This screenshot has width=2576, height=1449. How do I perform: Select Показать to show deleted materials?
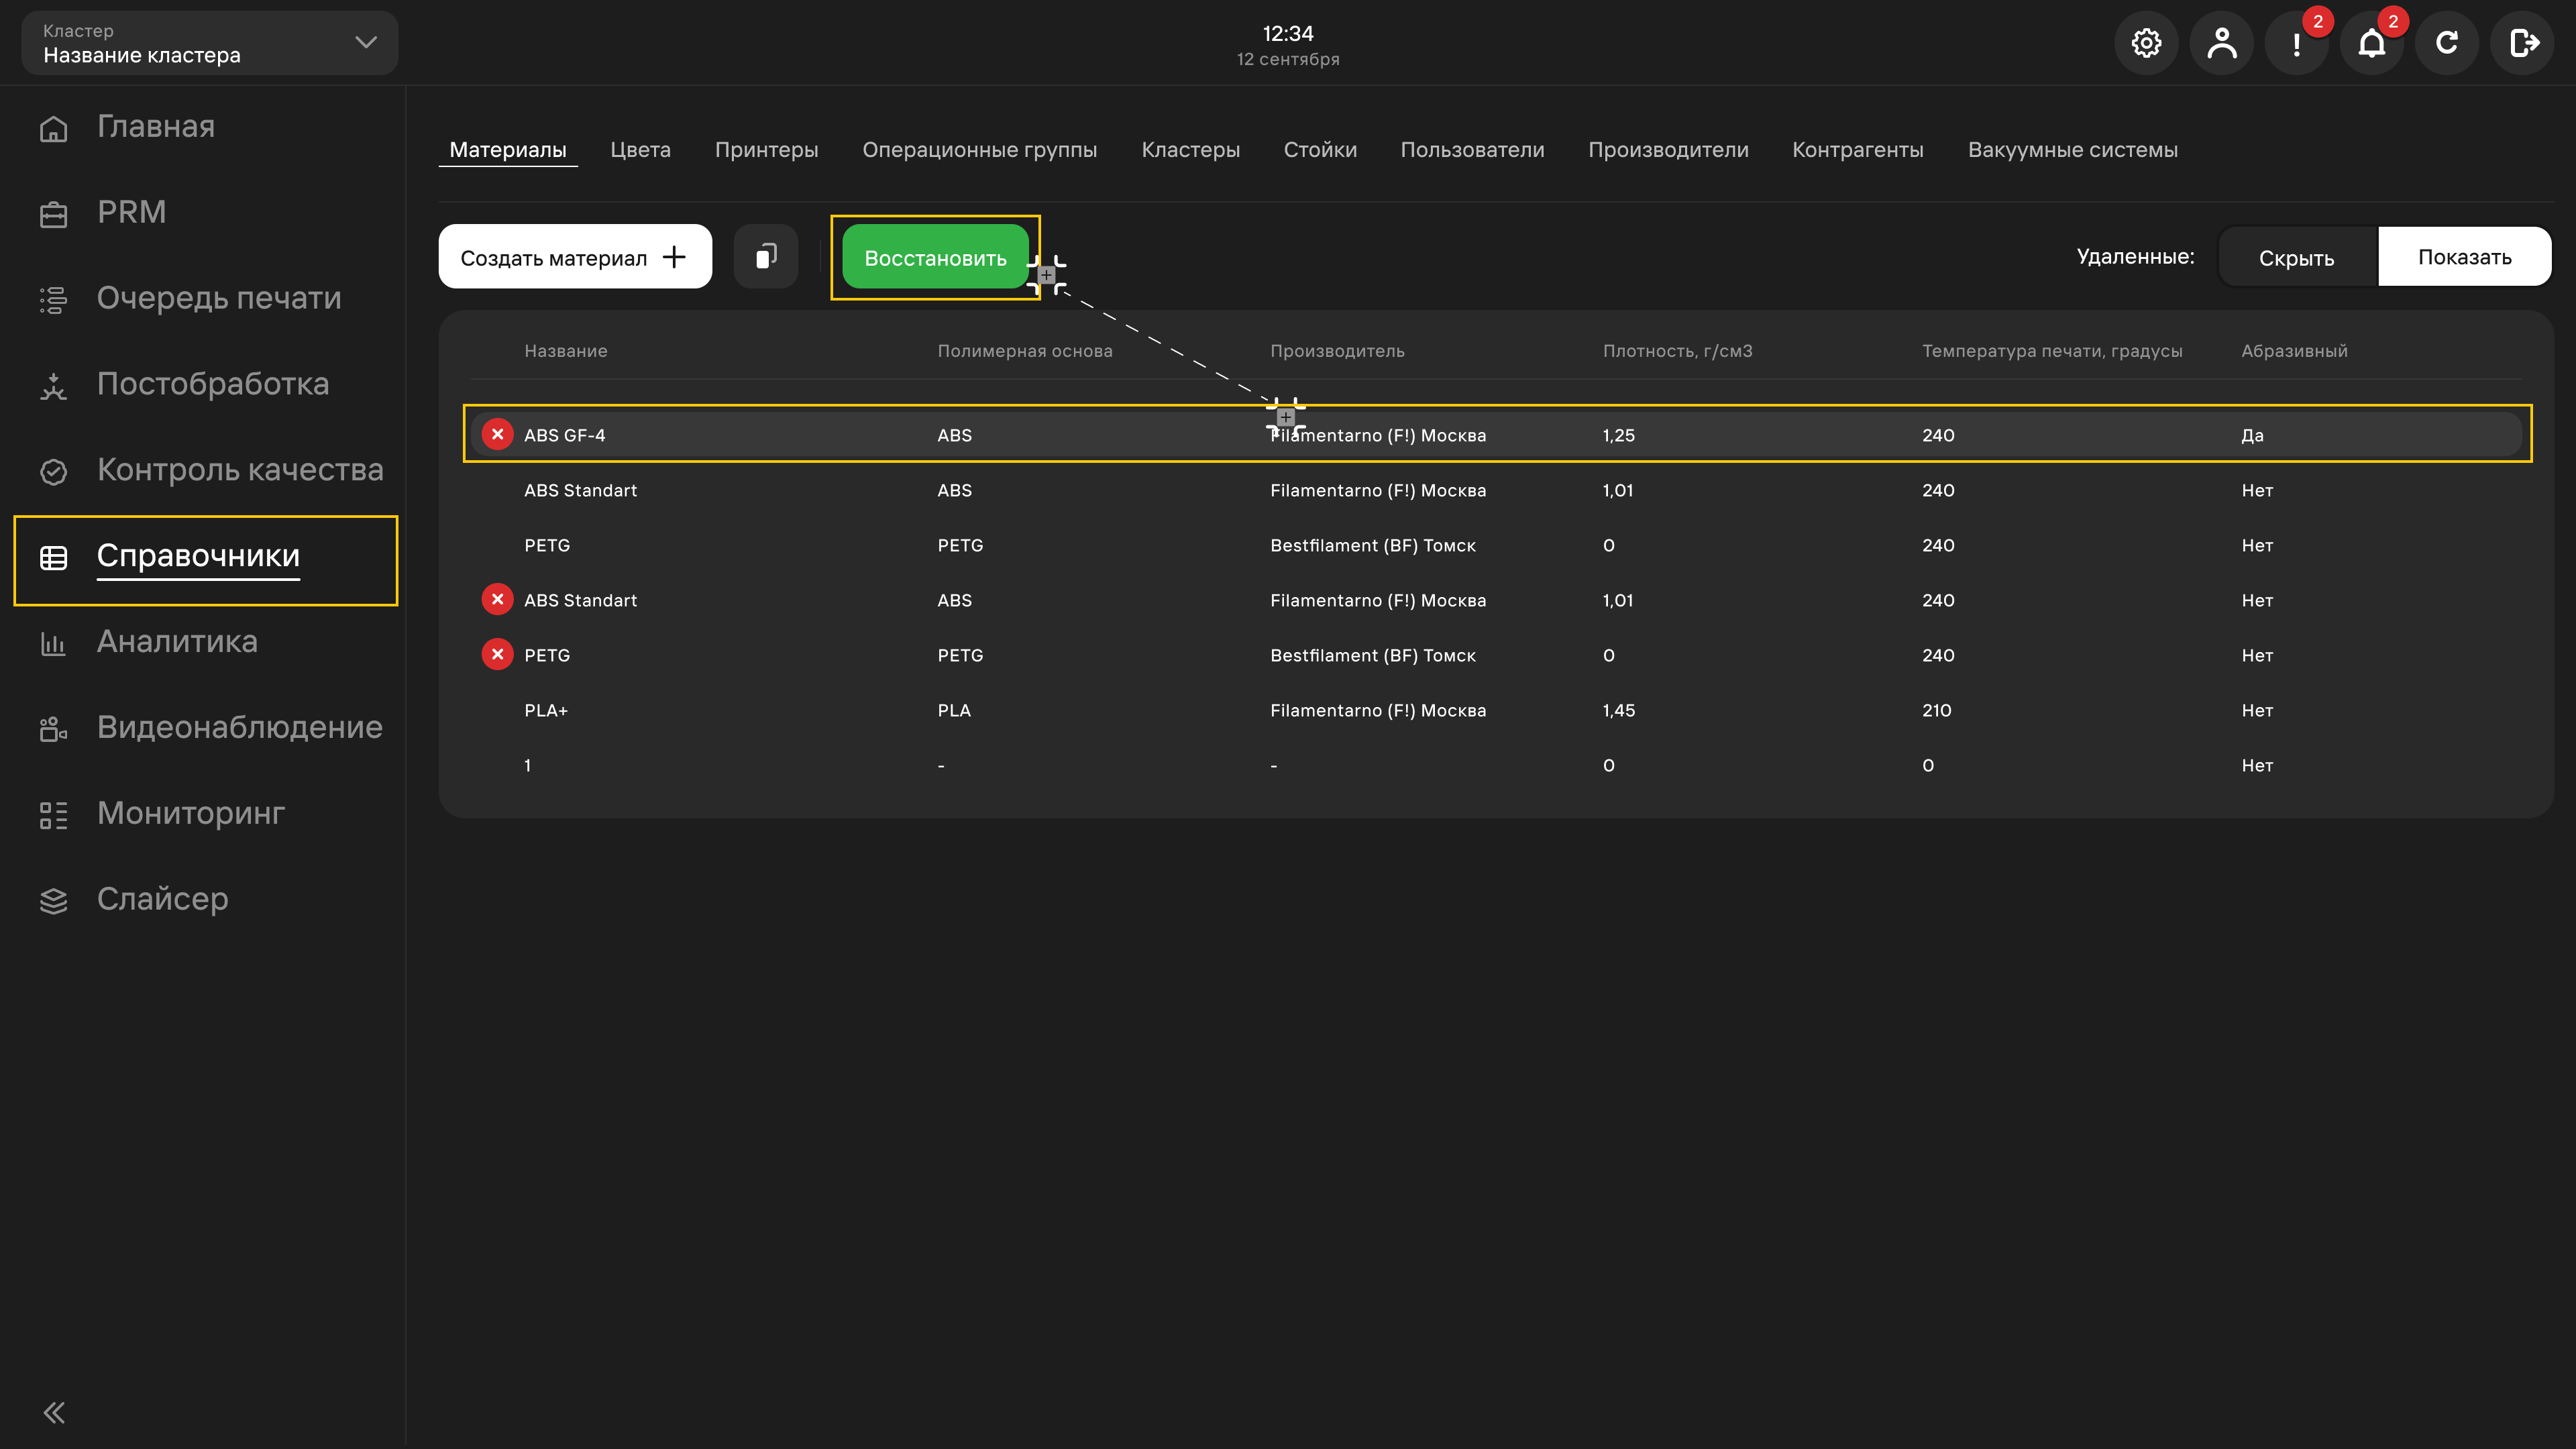click(2464, 257)
